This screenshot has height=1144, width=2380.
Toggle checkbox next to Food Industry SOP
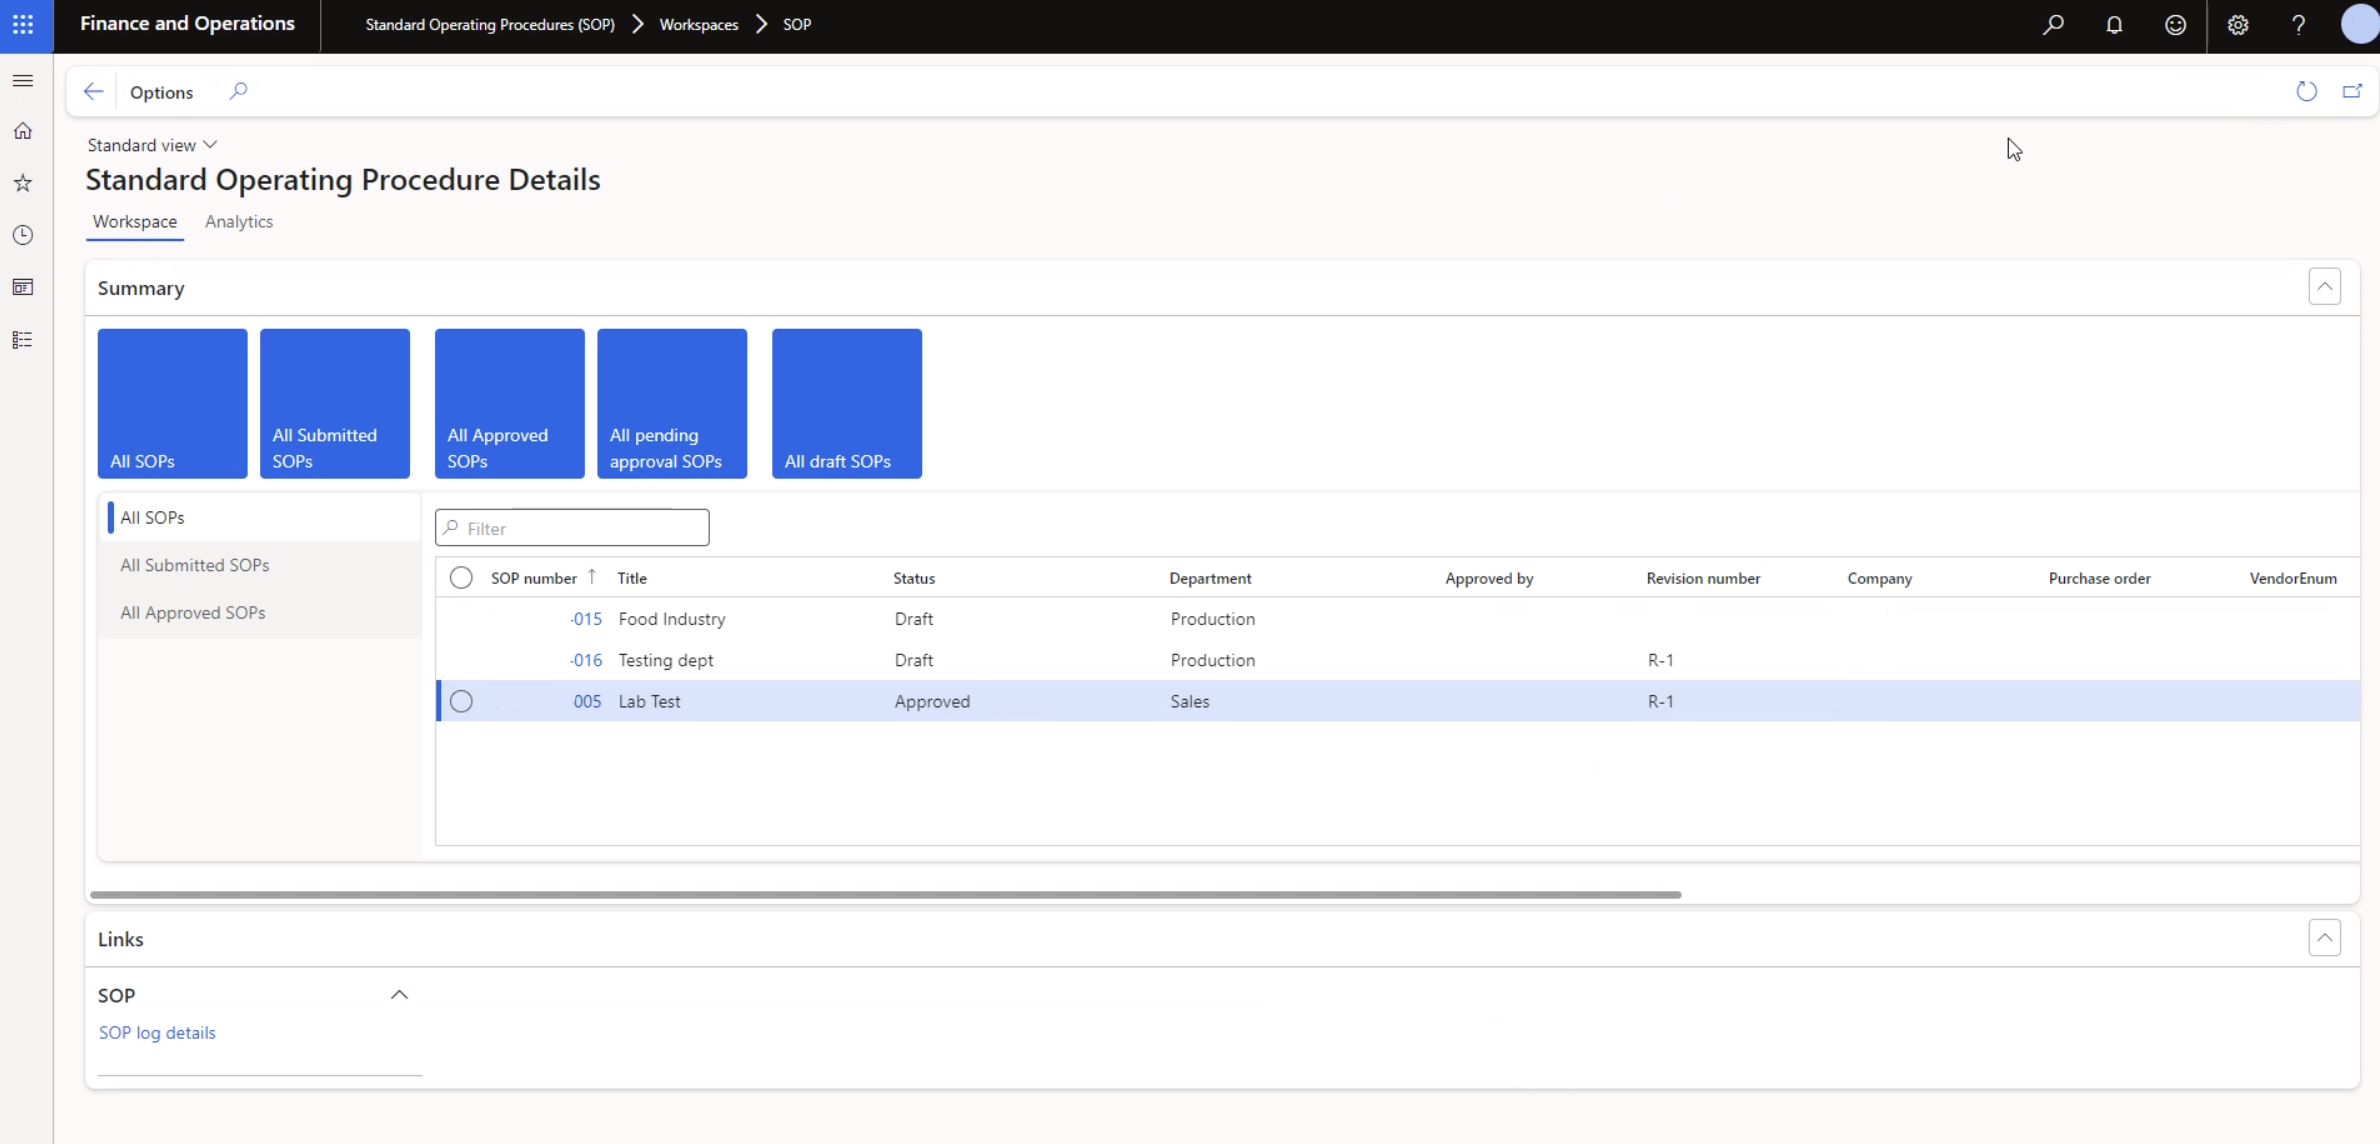[x=461, y=618]
